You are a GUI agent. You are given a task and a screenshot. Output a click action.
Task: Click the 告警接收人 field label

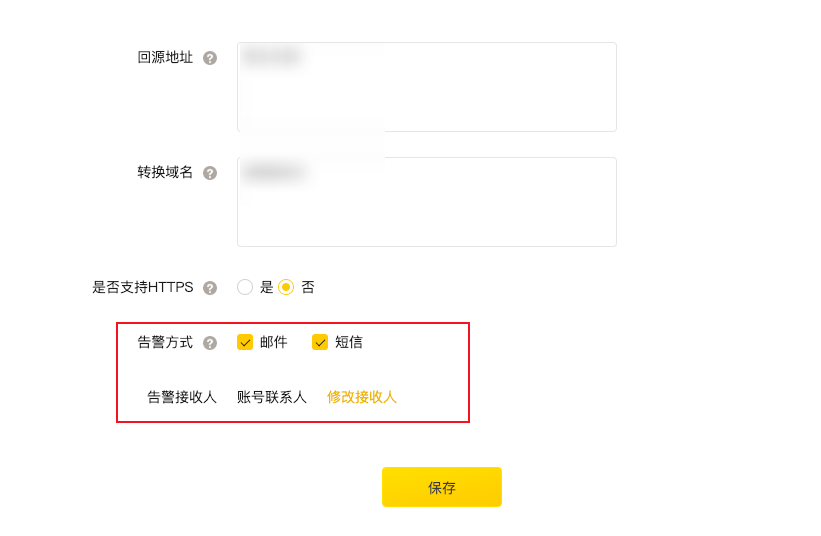pos(182,397)
